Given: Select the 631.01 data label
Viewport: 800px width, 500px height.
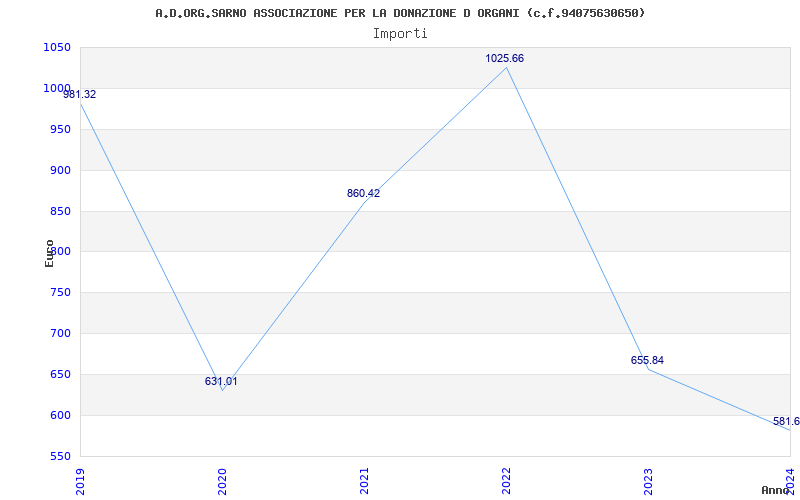Looking at the screenshot, I should click(221, 381).
